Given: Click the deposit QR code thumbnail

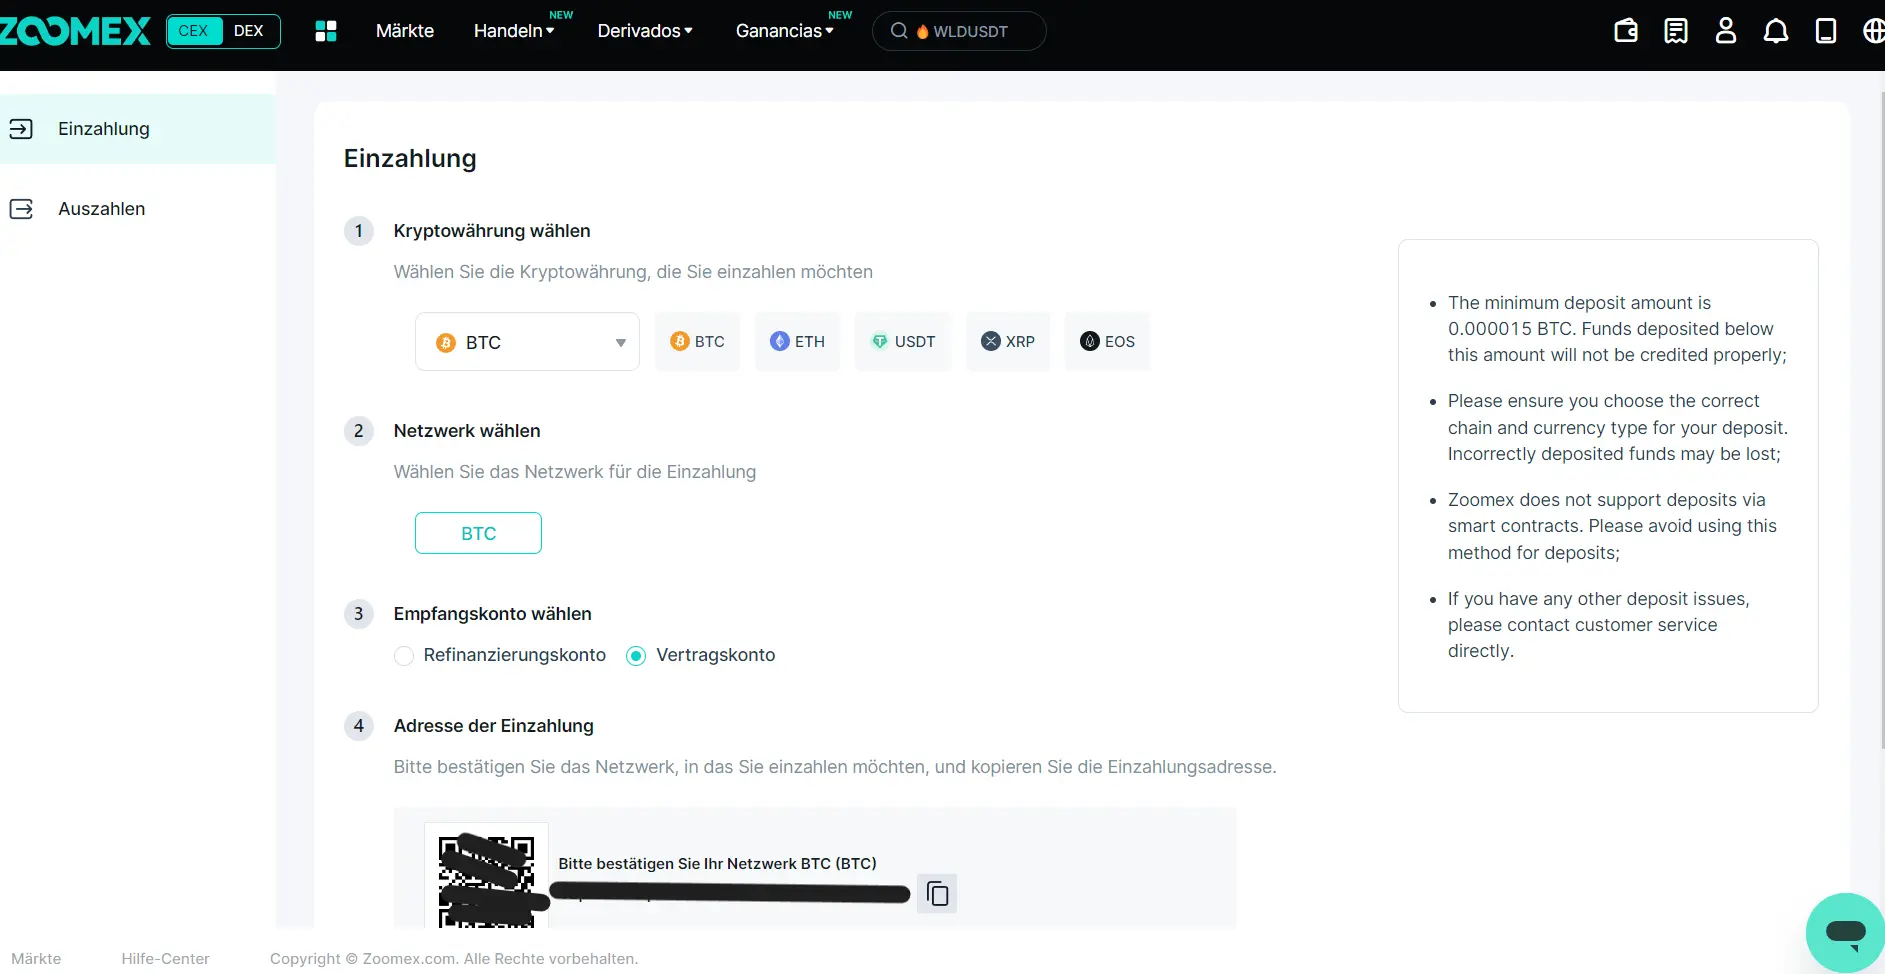Looking at the screenshot, I should tap(486, 878).
